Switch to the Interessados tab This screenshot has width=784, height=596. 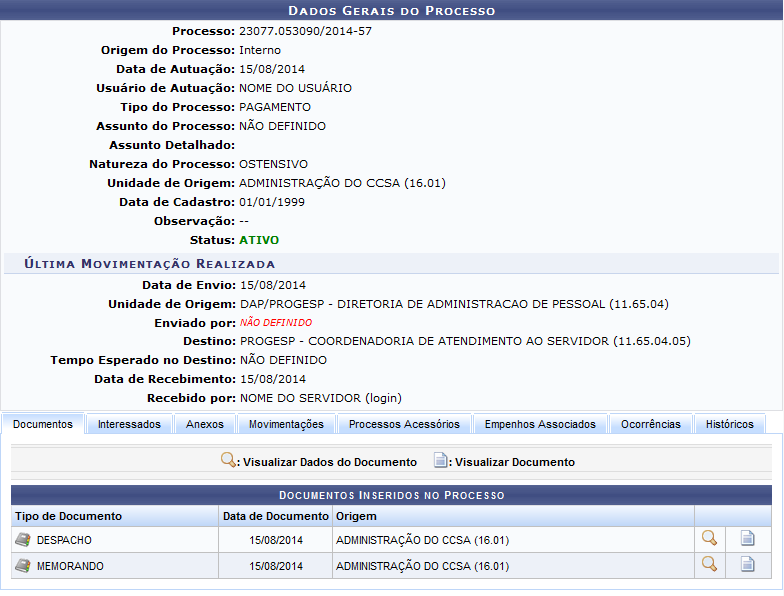click(x=129, y=424)
